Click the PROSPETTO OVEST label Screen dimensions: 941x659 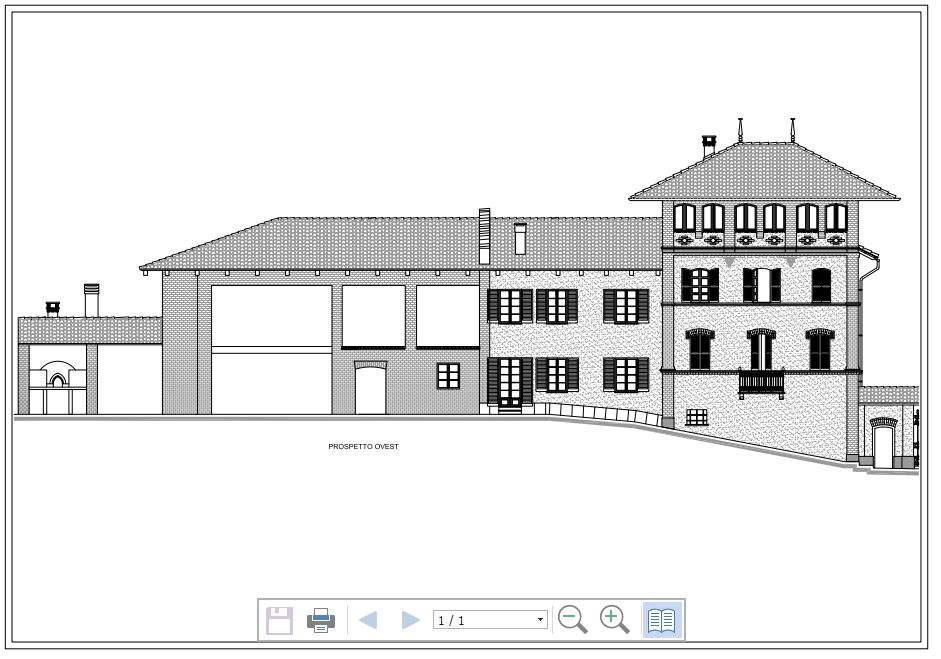point(363,447)
